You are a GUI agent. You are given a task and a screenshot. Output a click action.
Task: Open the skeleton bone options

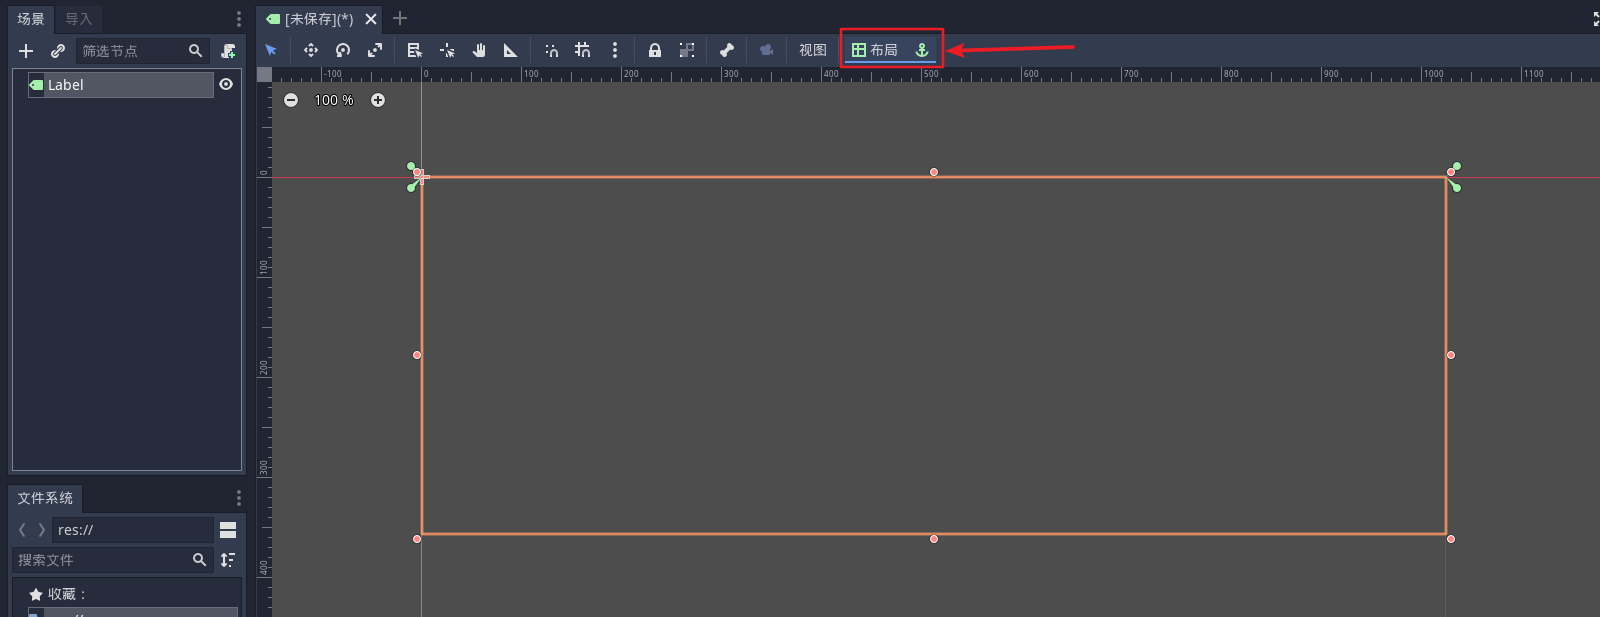(727, 50)
